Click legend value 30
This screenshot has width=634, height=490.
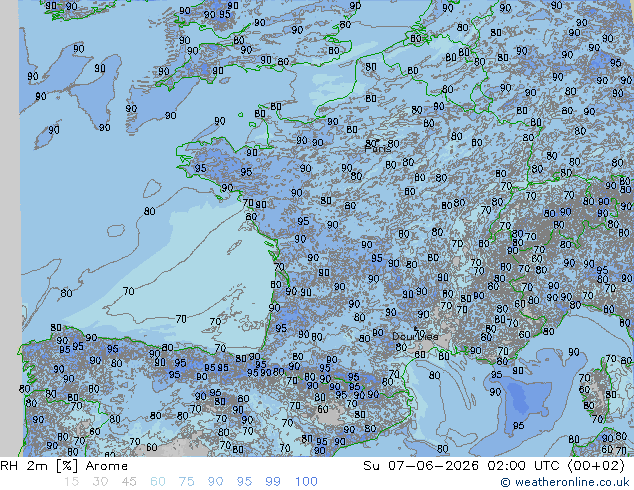100,482
